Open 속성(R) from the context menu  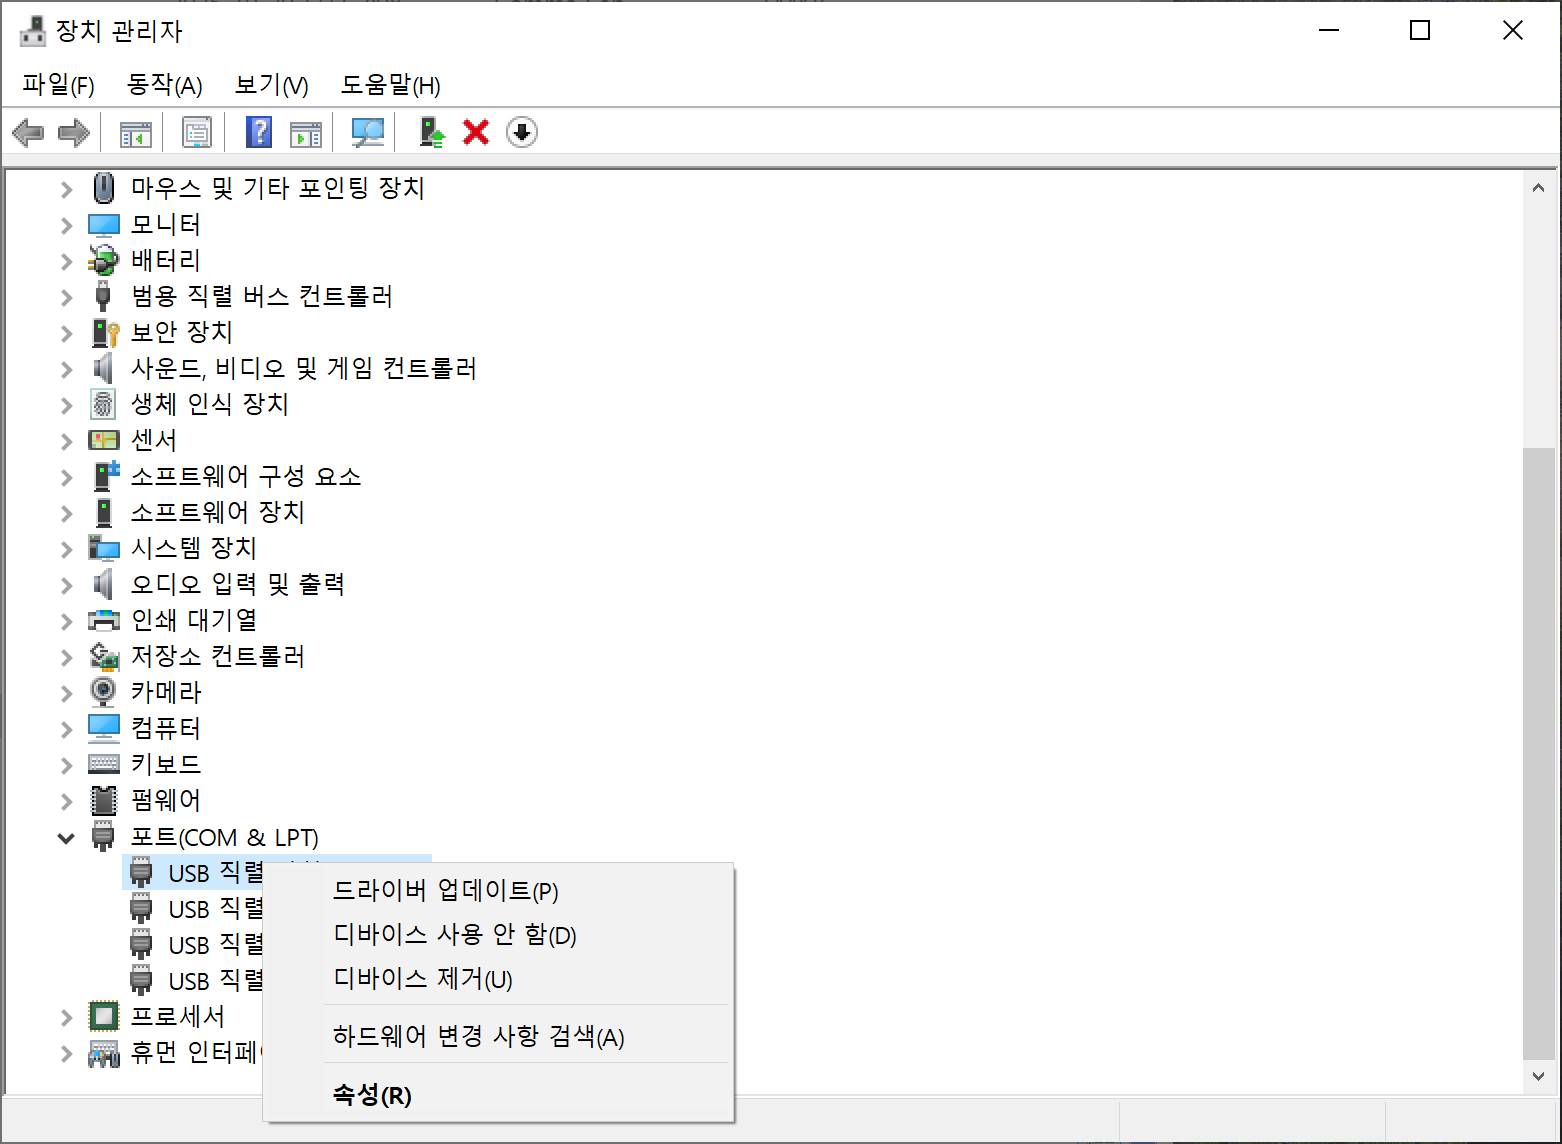(371, 1095)
